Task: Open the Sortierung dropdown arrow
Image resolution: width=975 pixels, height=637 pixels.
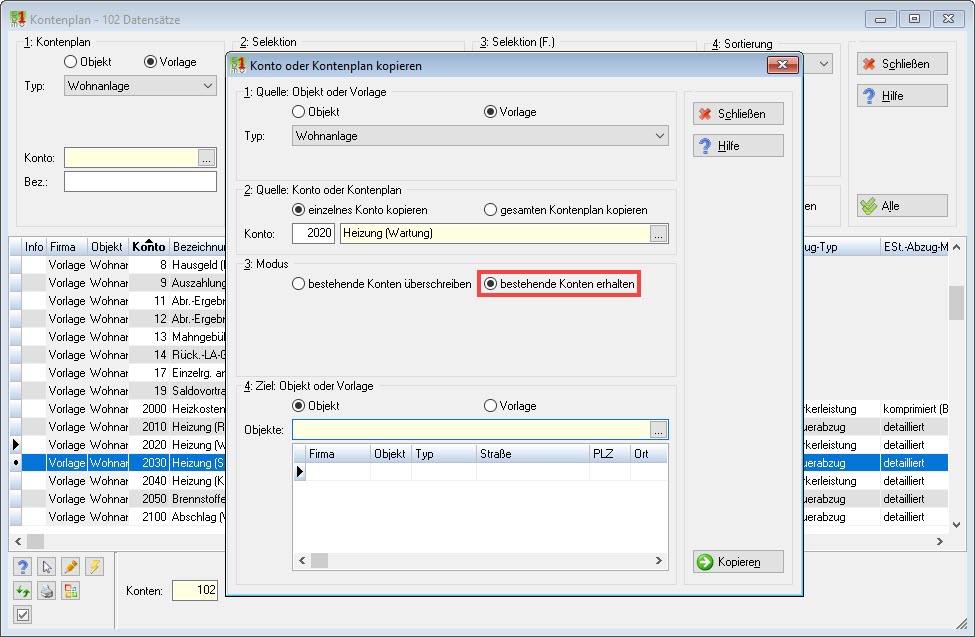Action: [824, 63]
